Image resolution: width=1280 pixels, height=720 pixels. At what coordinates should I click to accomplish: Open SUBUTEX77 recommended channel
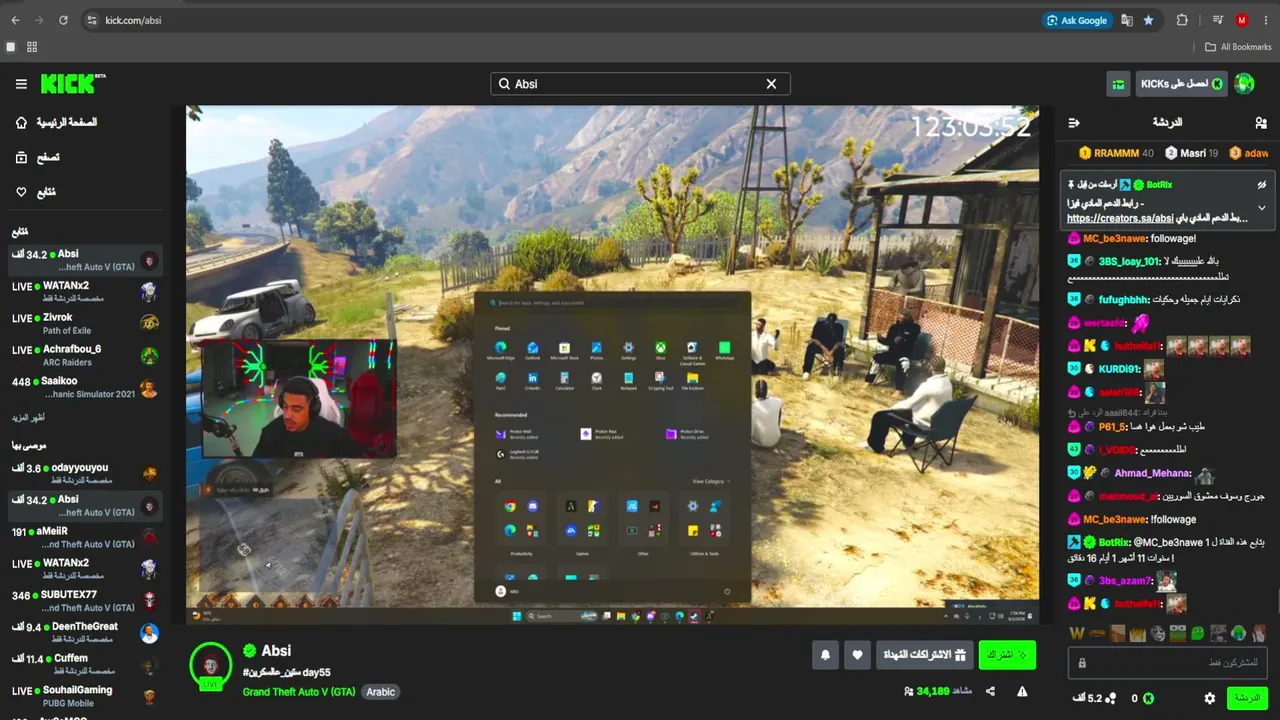click(x=84, y=601)
